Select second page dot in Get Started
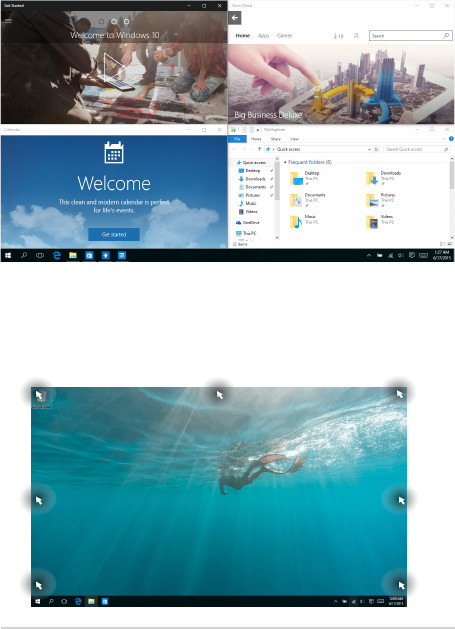 [114, 21]
